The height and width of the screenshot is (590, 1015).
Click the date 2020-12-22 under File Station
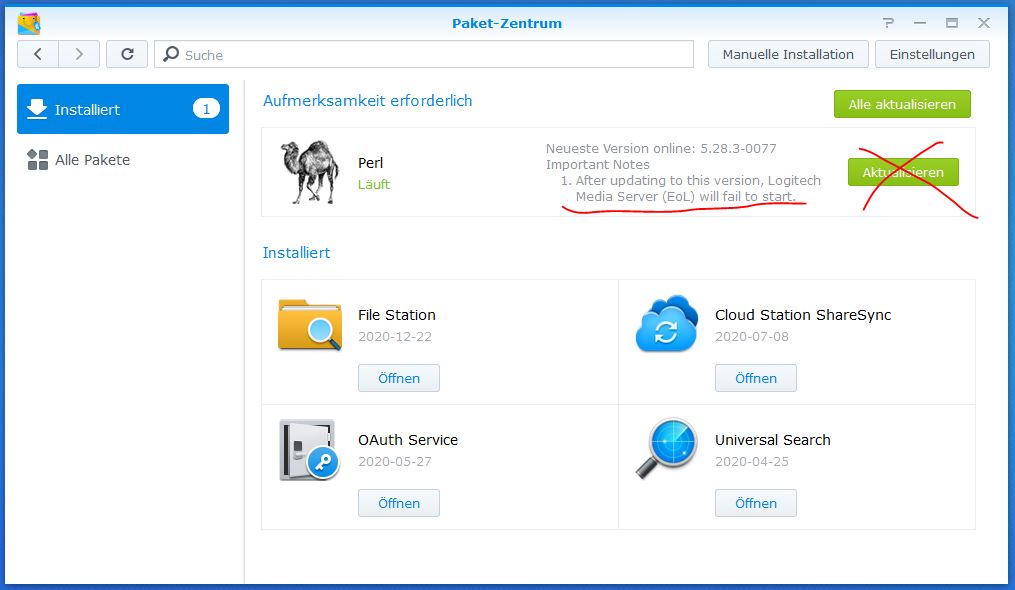(x=395, y=336)
